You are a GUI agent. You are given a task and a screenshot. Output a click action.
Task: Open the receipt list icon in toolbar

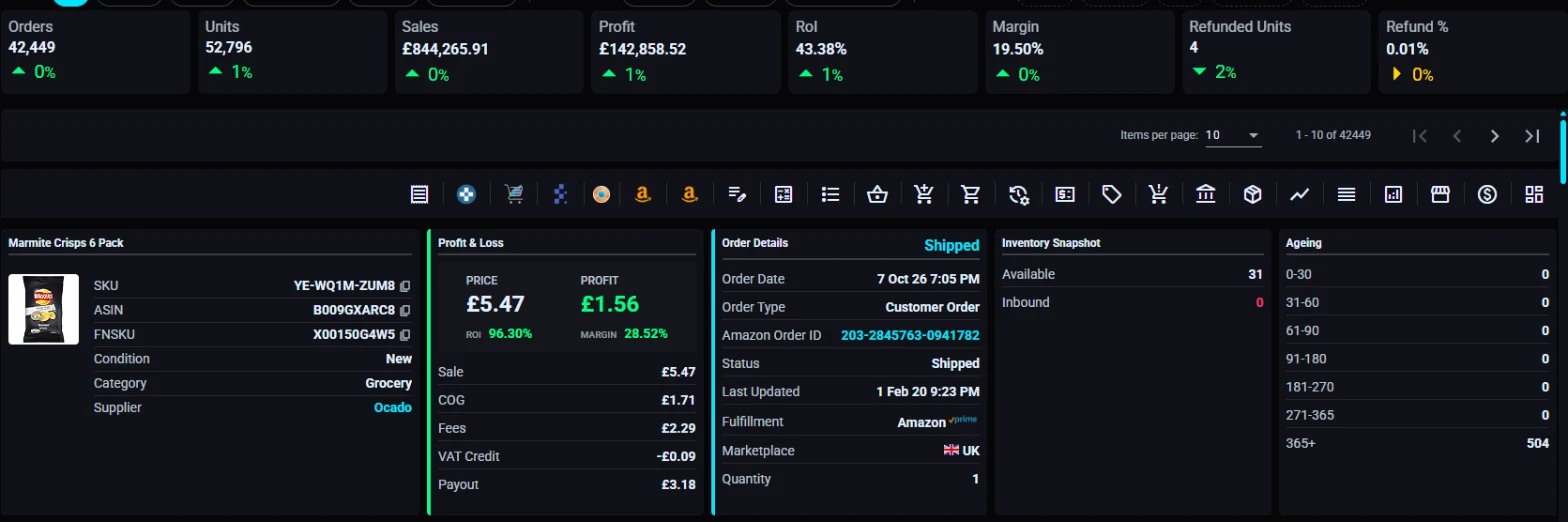[420, 195]
